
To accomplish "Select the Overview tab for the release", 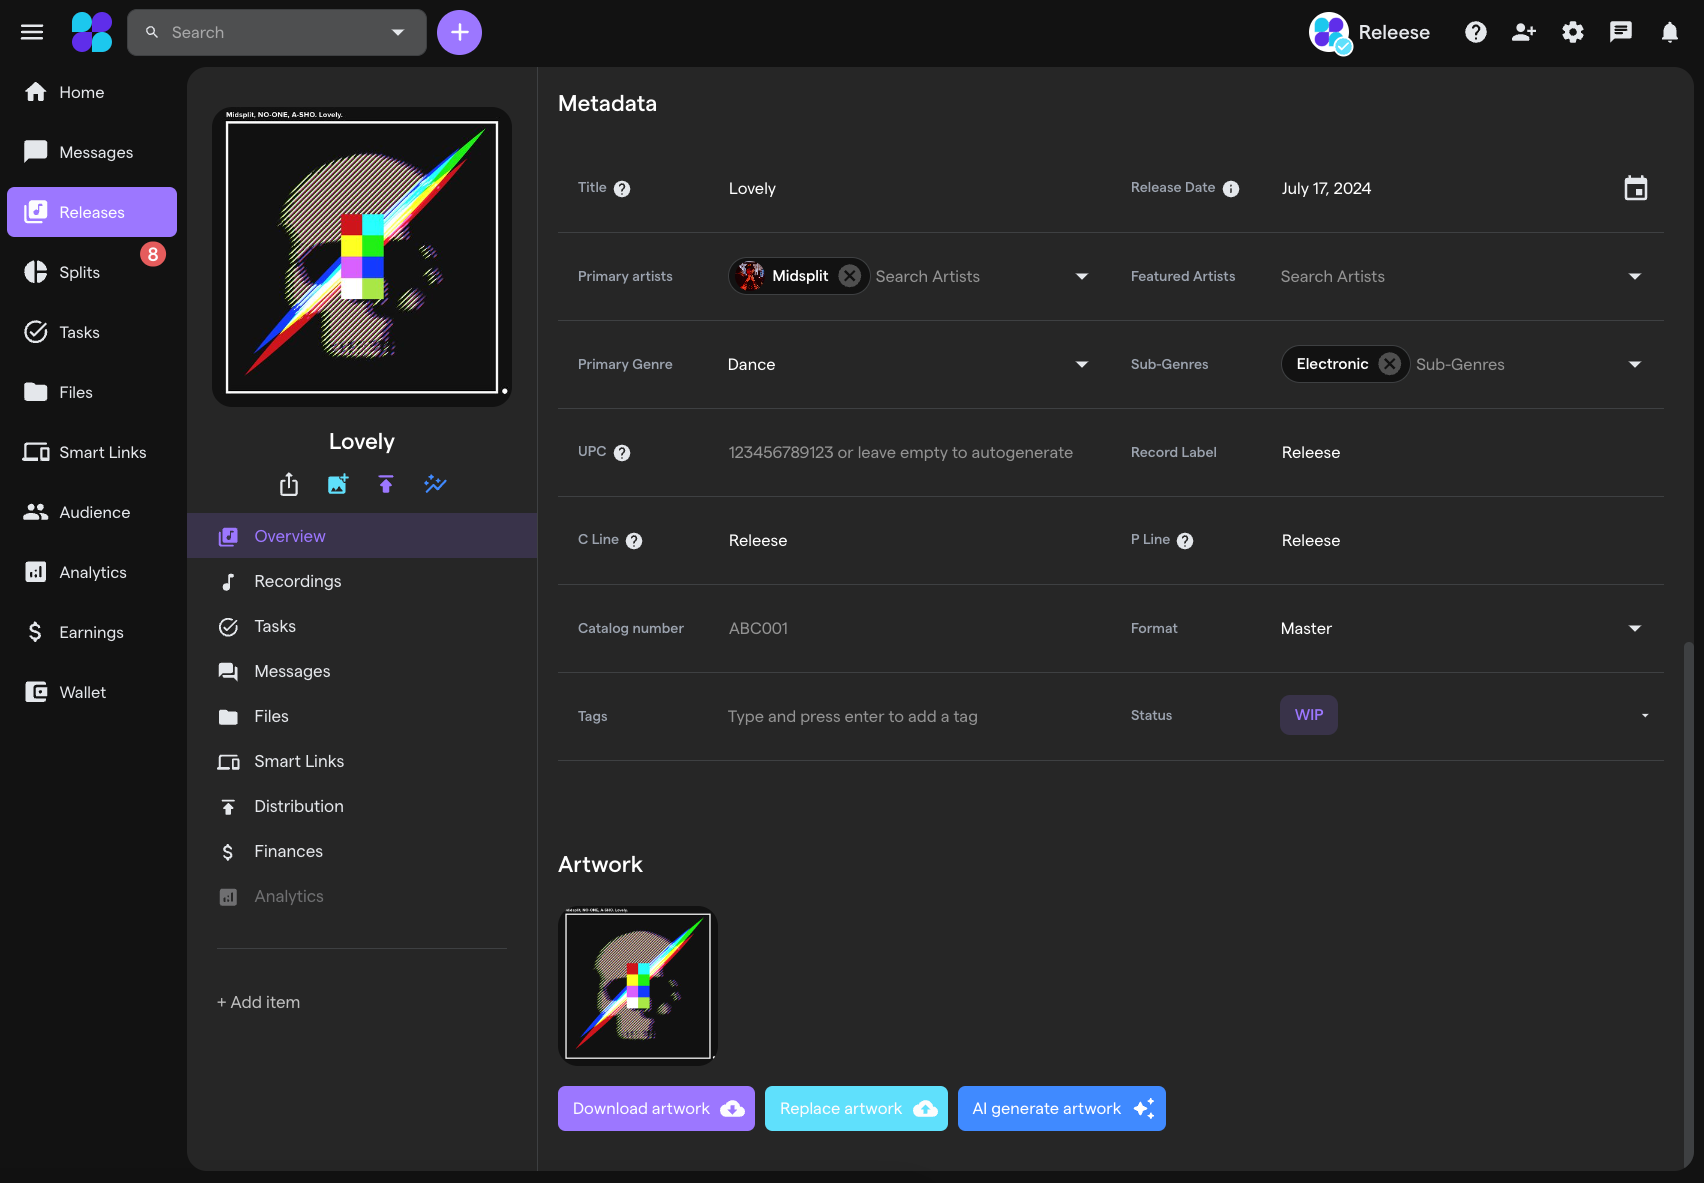I will (x=362, y=536).
